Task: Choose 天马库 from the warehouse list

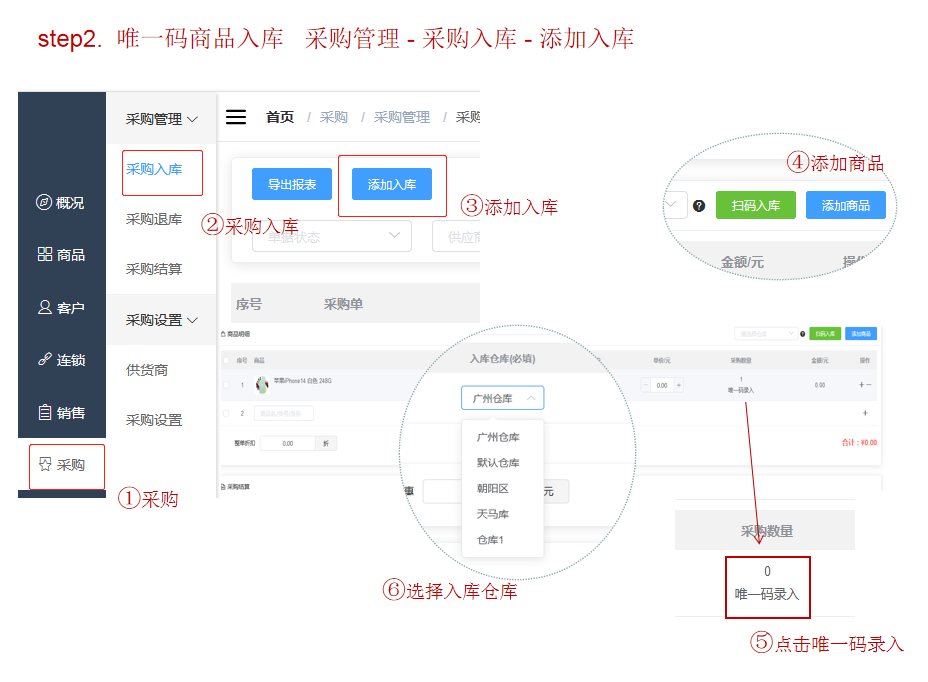Action: tap(492, 514)
